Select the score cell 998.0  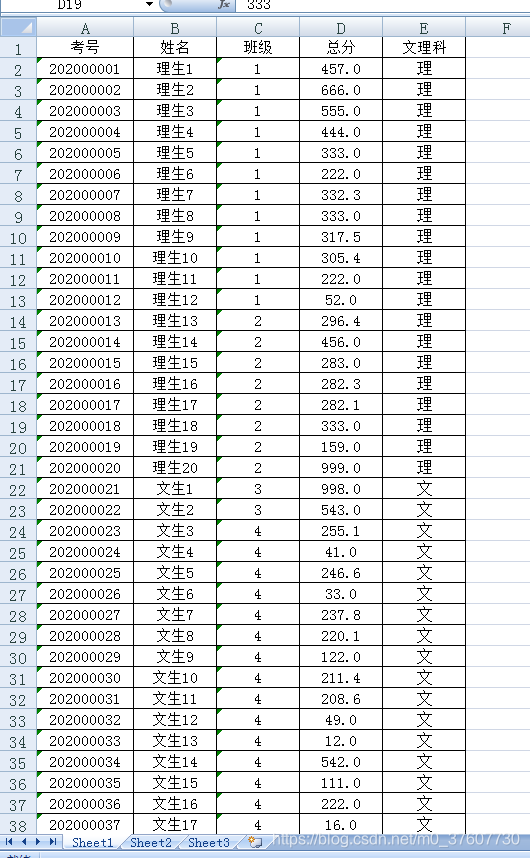[x=341, y=489]
